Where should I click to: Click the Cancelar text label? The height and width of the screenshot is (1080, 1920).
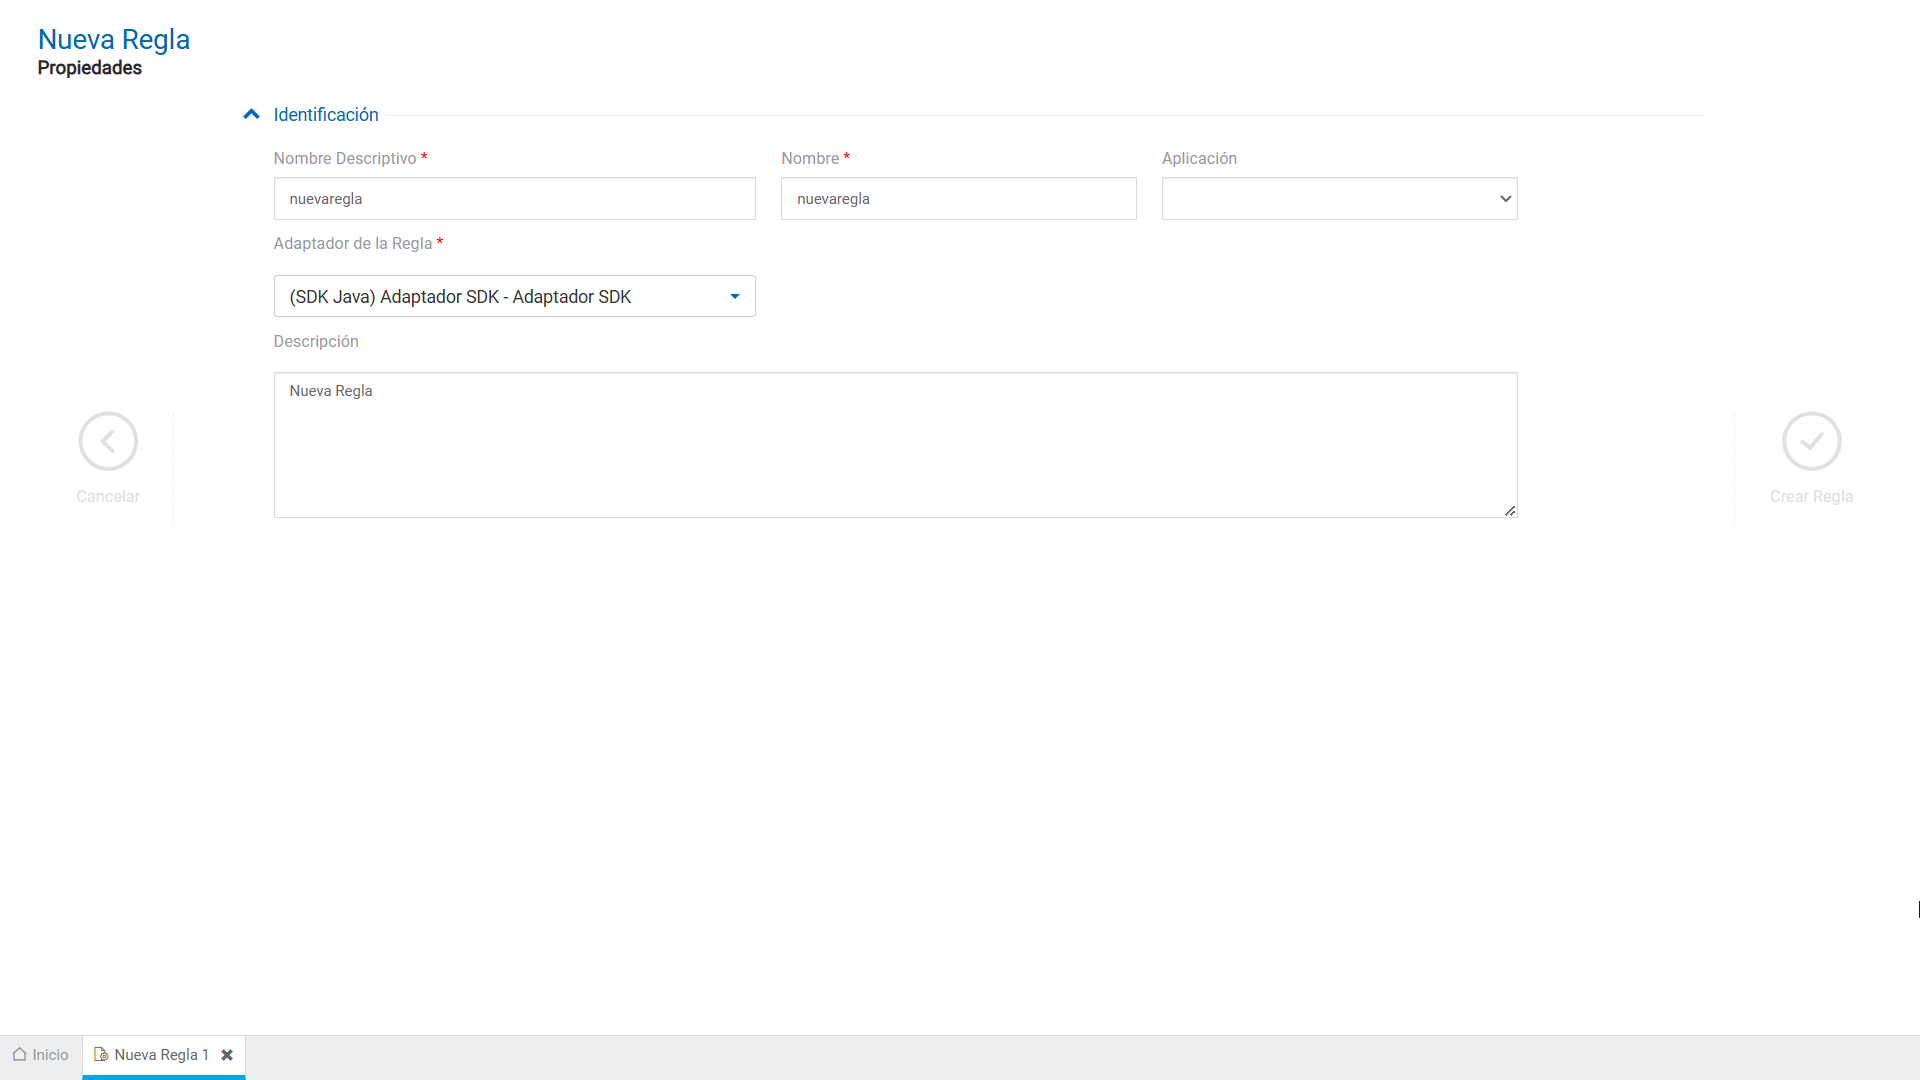point(108,497)
